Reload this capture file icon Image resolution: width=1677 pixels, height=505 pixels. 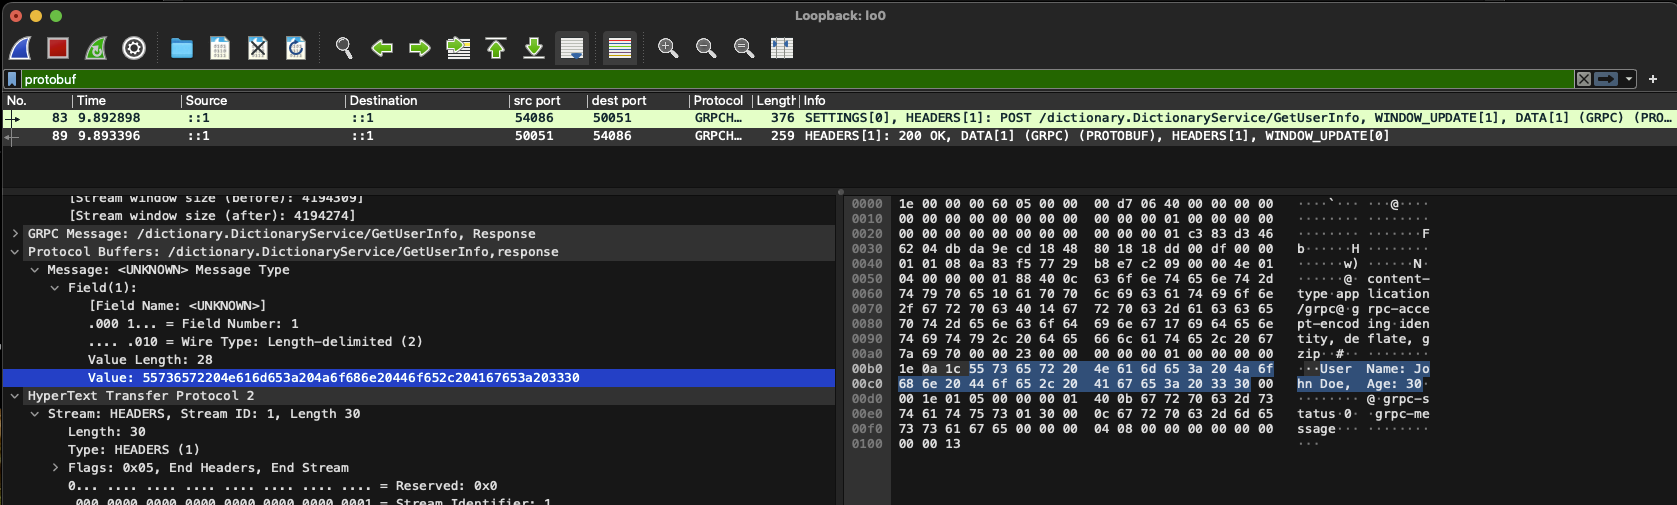coord(296,48)
